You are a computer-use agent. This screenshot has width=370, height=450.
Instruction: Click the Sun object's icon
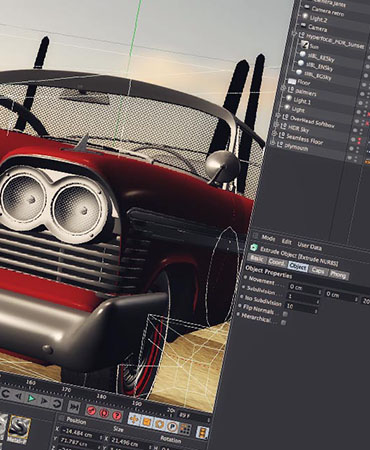pos(304,44)
